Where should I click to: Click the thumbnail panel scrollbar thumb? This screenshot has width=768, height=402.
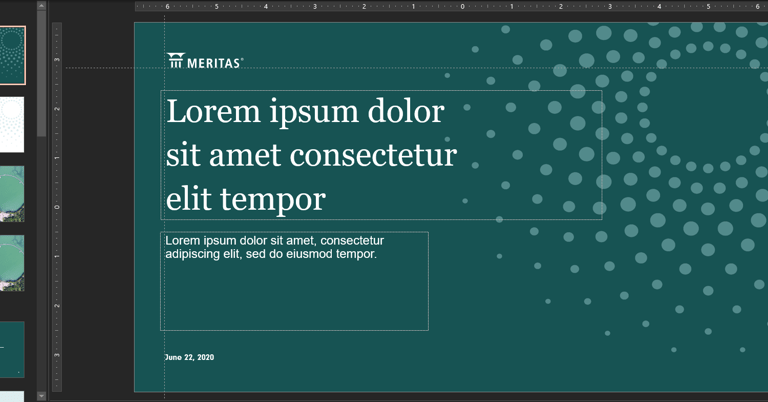click(42, 73)
